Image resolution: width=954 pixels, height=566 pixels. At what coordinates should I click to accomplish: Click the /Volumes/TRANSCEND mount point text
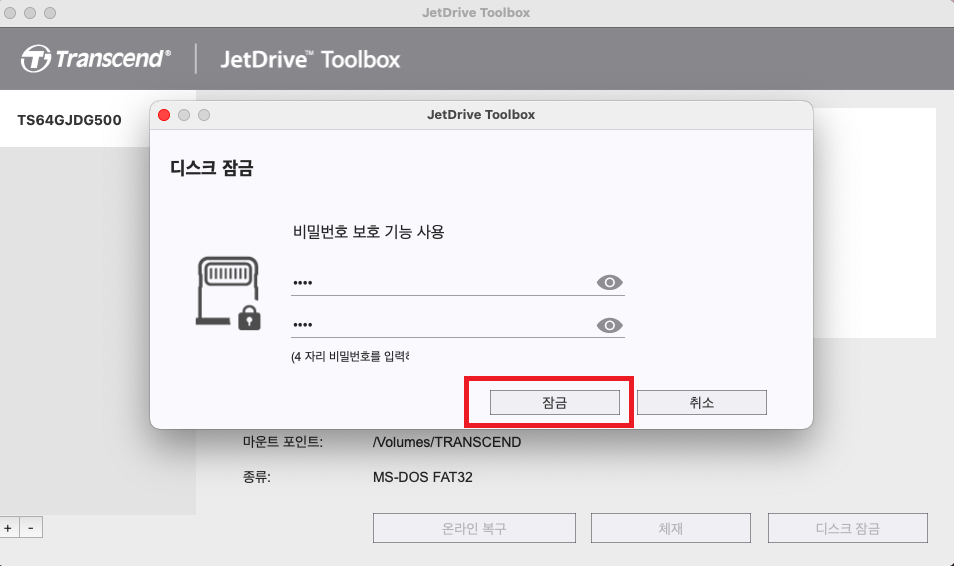pyautogui.click(x=447, y=442)
